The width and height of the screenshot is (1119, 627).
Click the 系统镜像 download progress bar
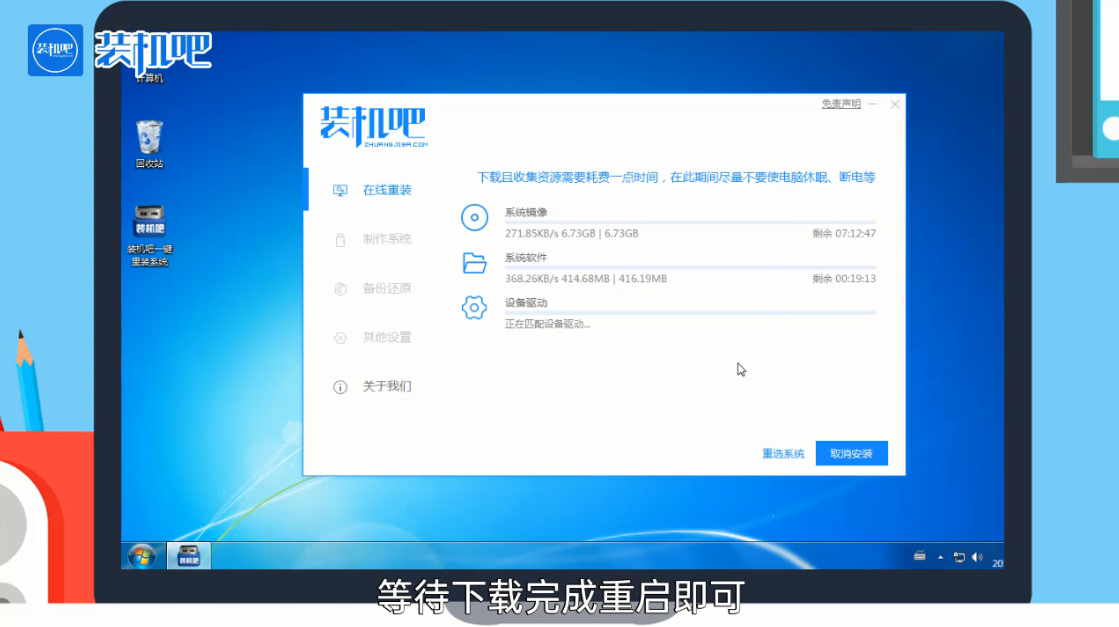coord(690,223)
